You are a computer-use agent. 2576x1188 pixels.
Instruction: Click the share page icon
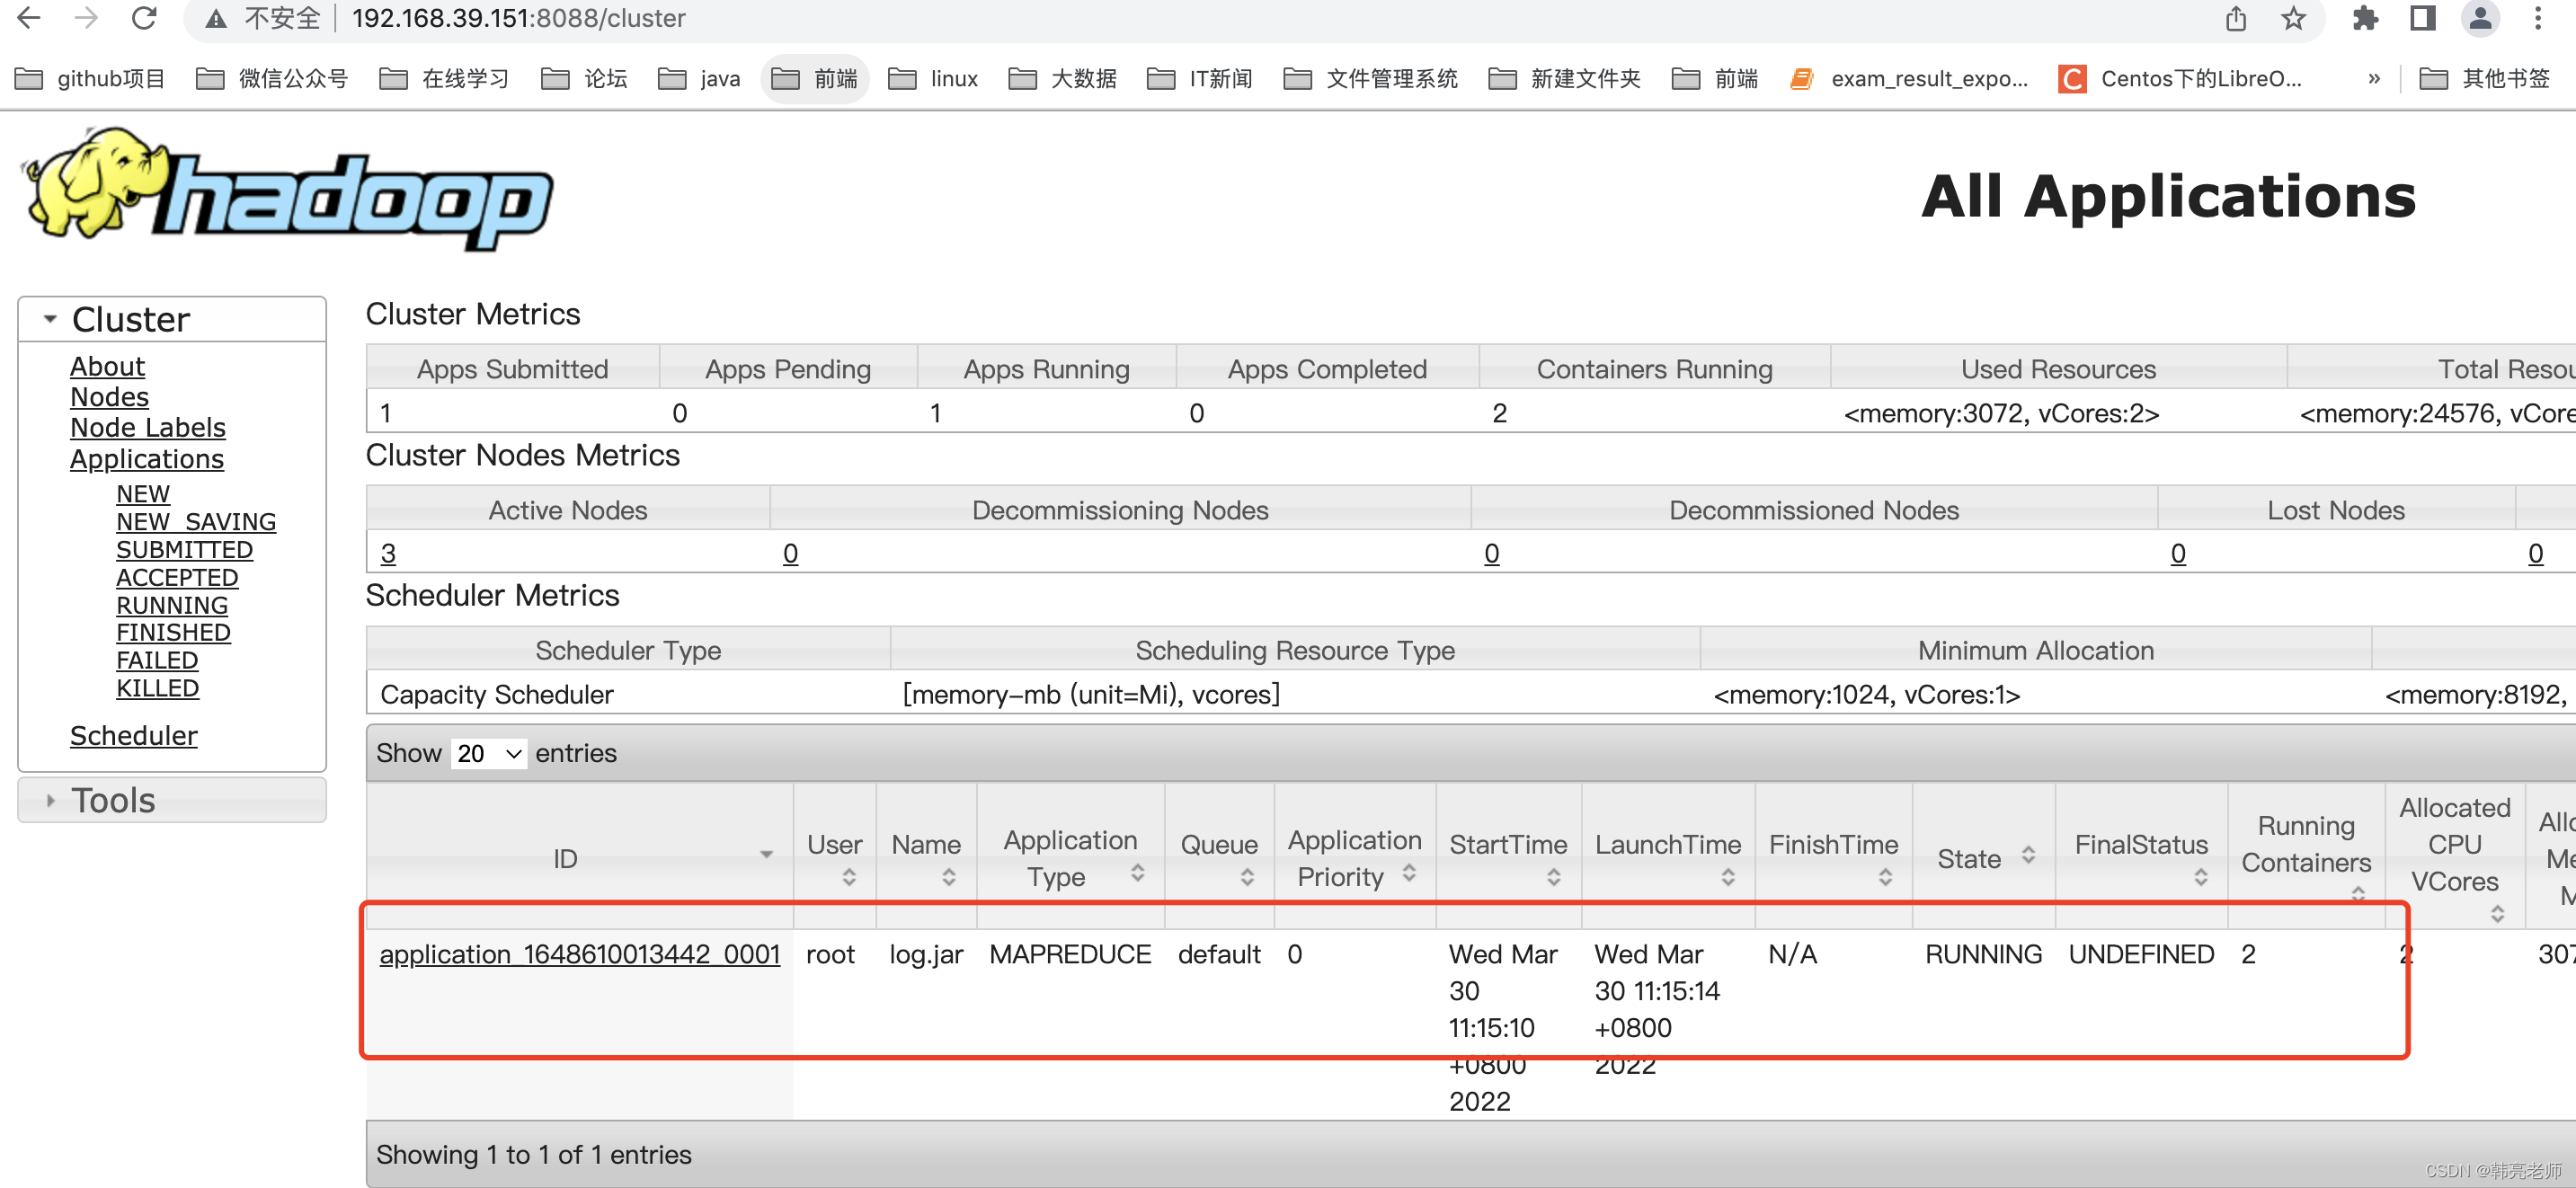point(2236,18)
